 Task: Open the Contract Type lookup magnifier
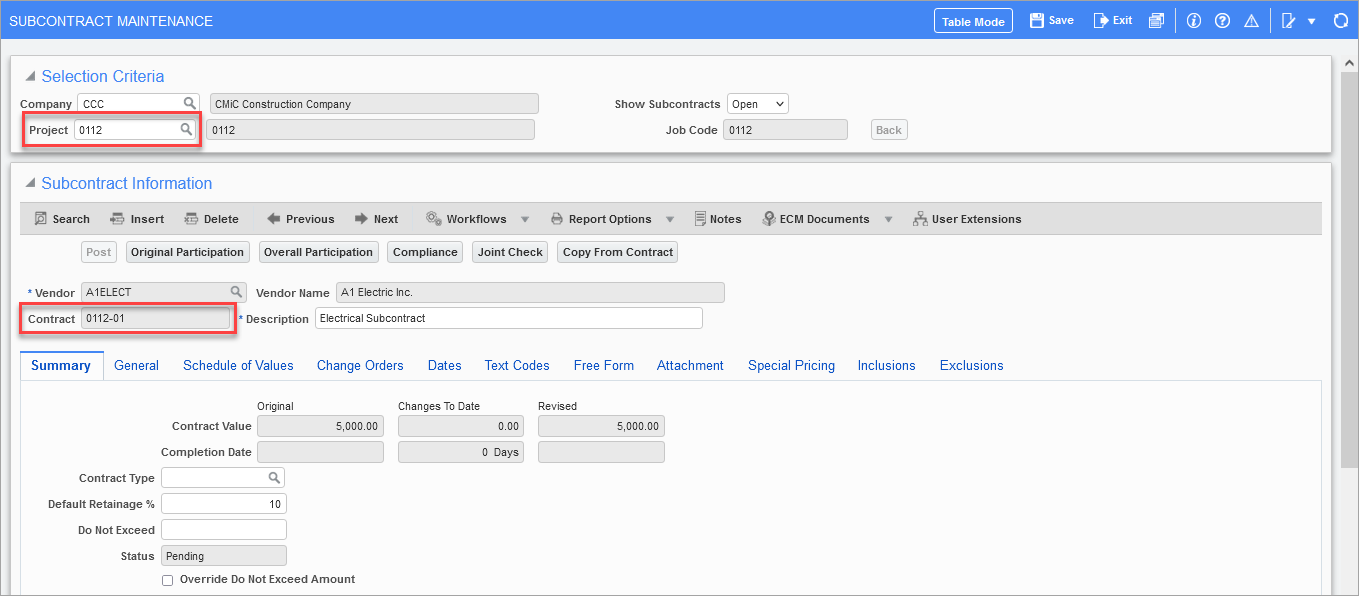pyautogui.click(x=274, y=478)
